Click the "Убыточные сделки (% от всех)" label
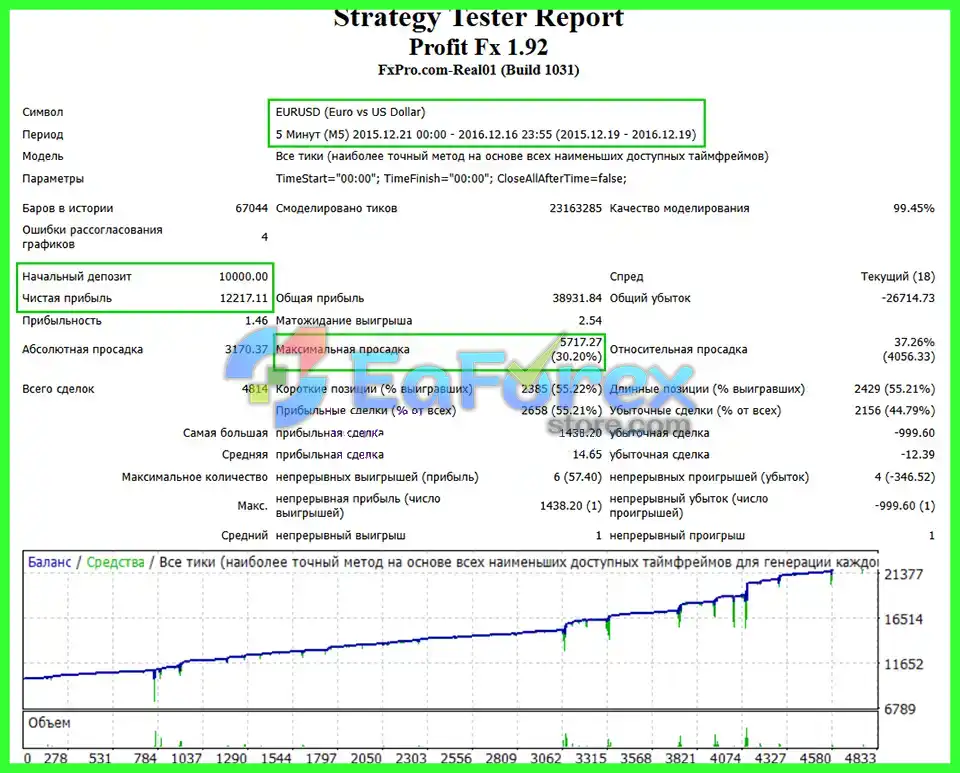The width and height of the screenshot is (960, 773). (x=696, y=411)
